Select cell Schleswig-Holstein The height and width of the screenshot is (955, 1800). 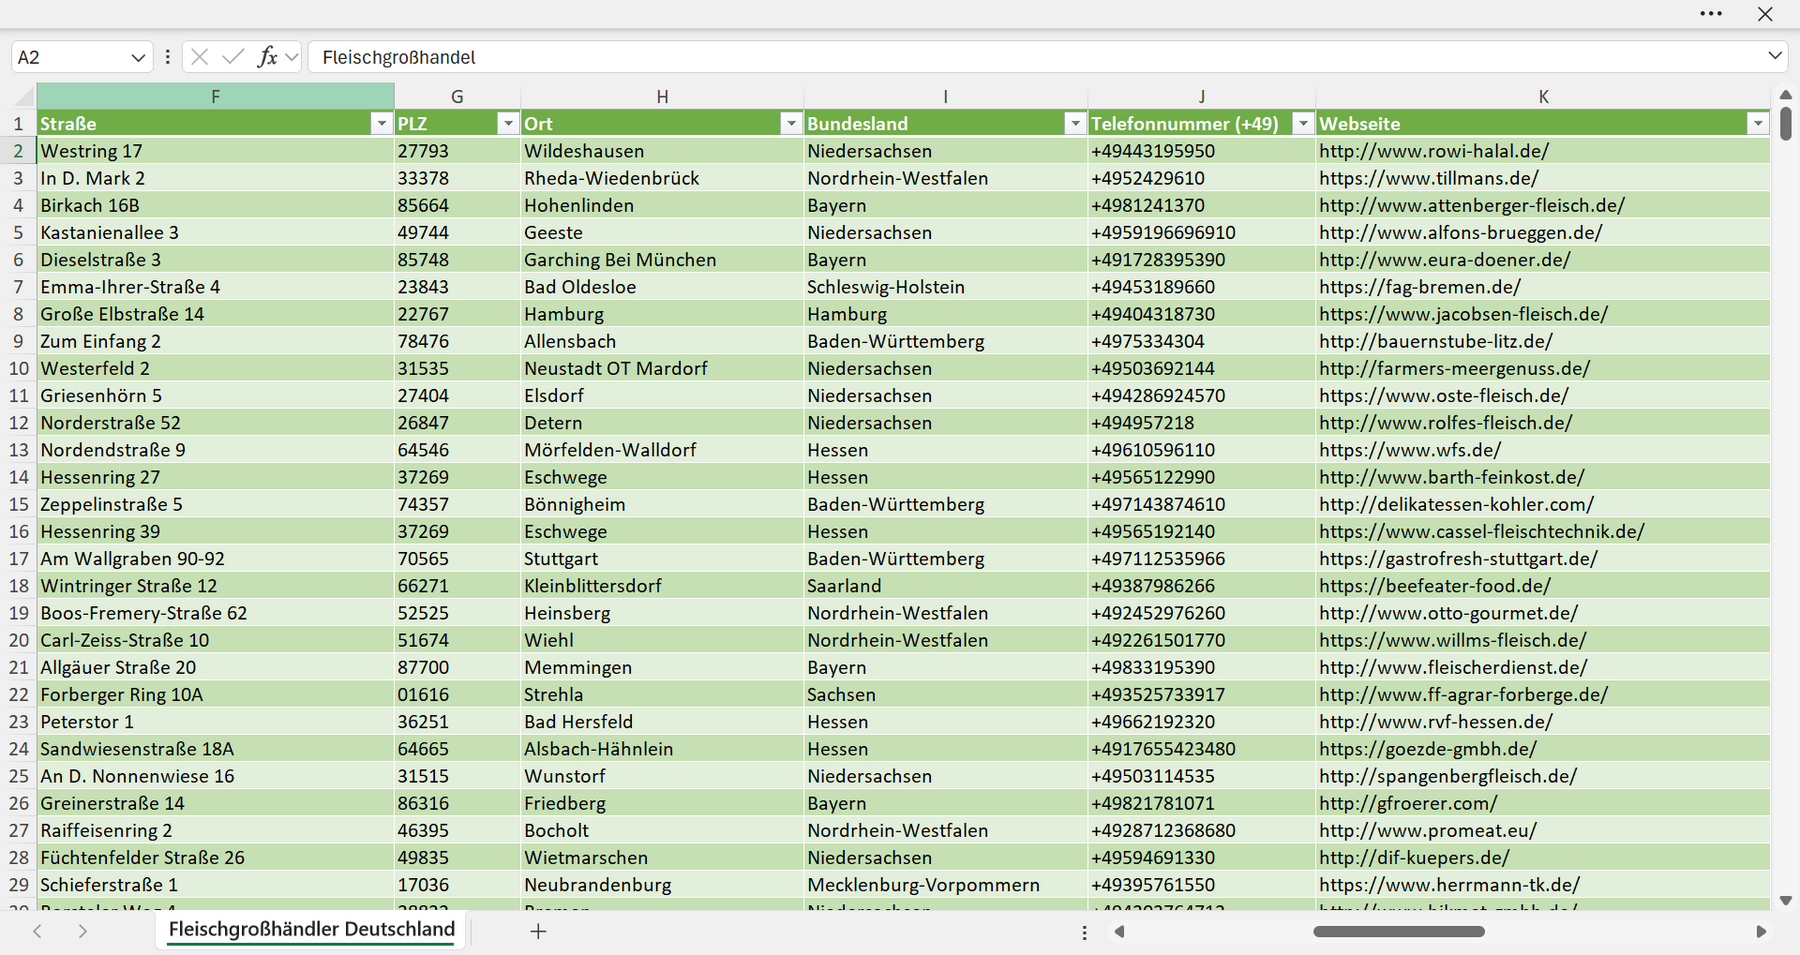pos(945,287)
